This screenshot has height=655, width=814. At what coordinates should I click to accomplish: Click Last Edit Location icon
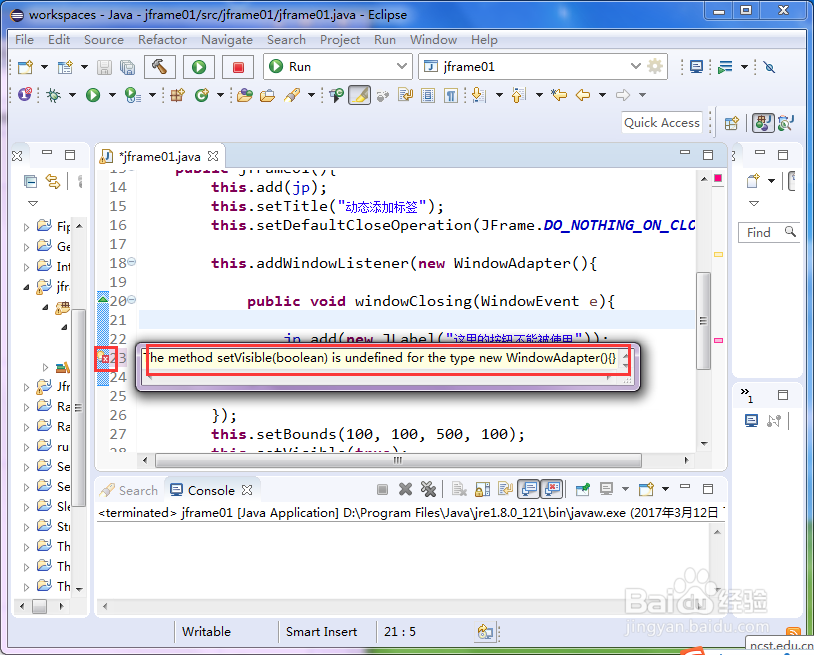tap(559, 95)
